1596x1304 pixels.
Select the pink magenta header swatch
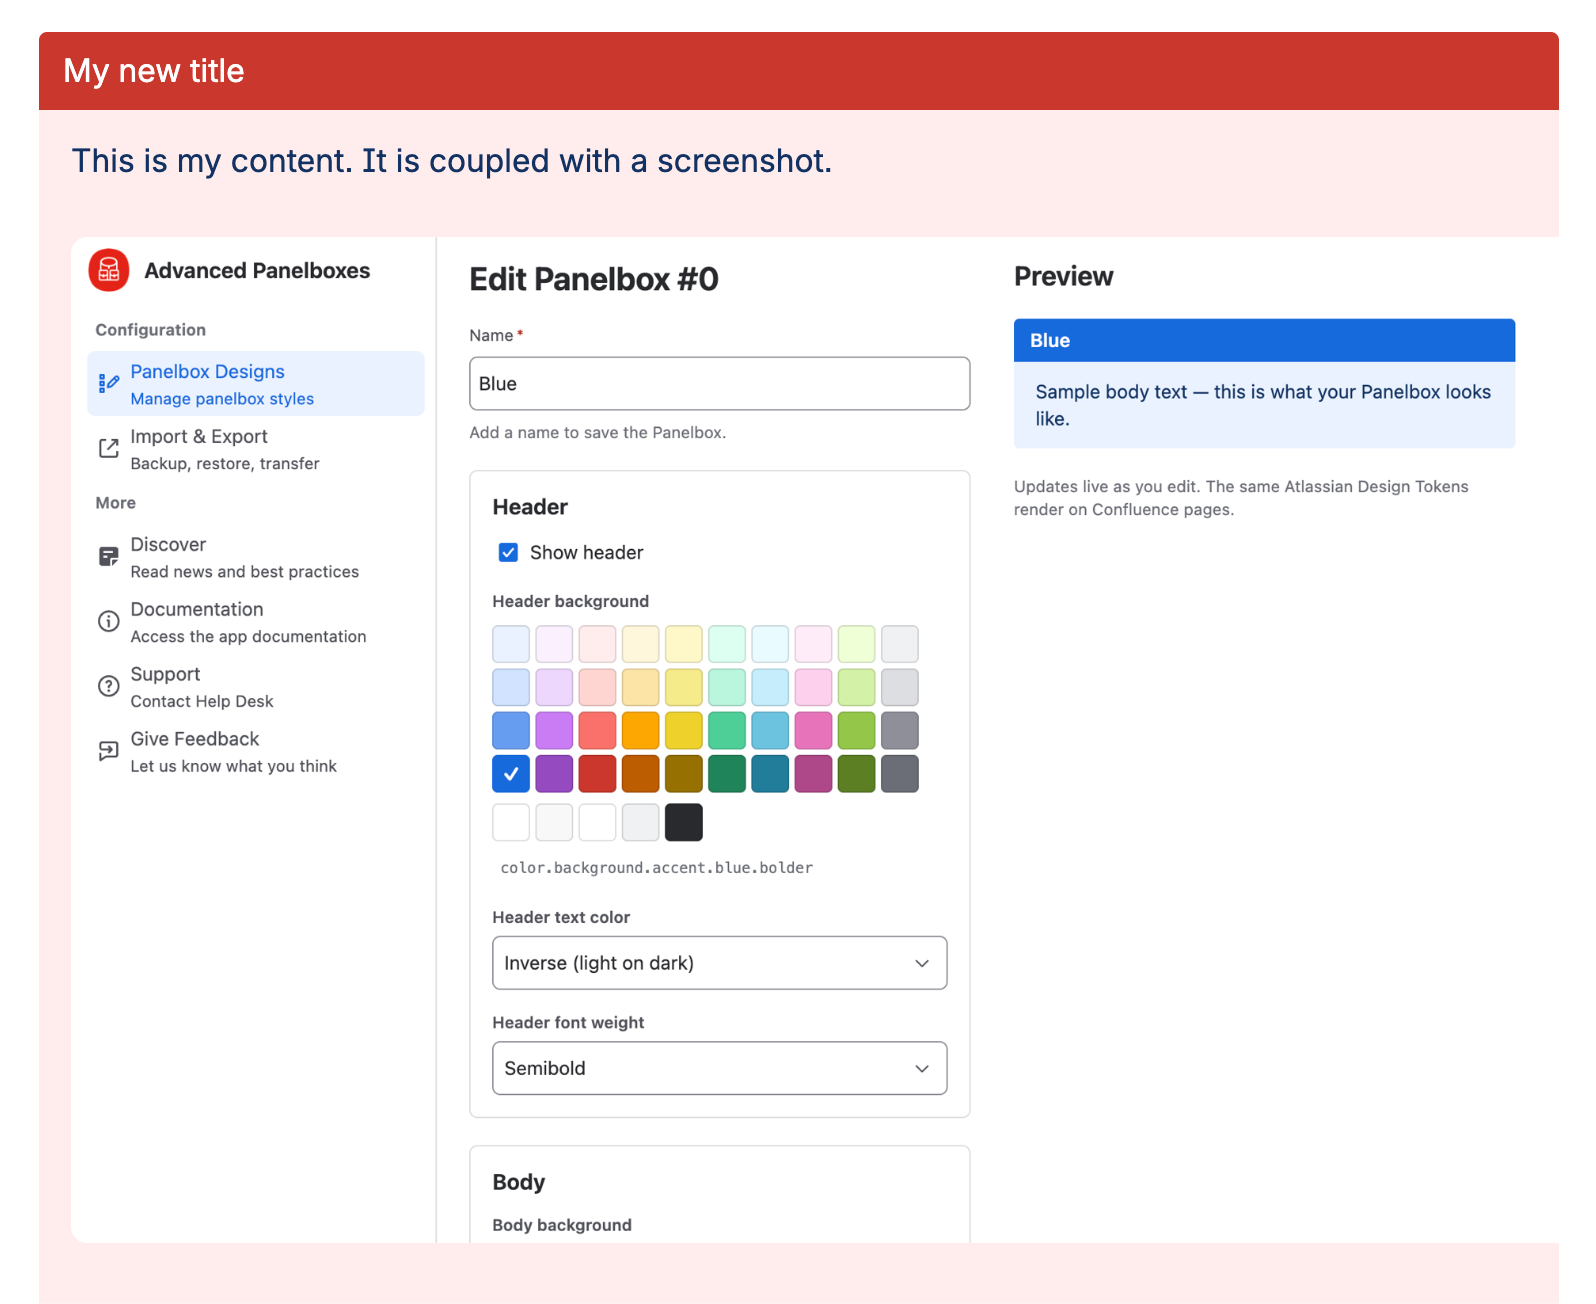[x=813, y=731]
